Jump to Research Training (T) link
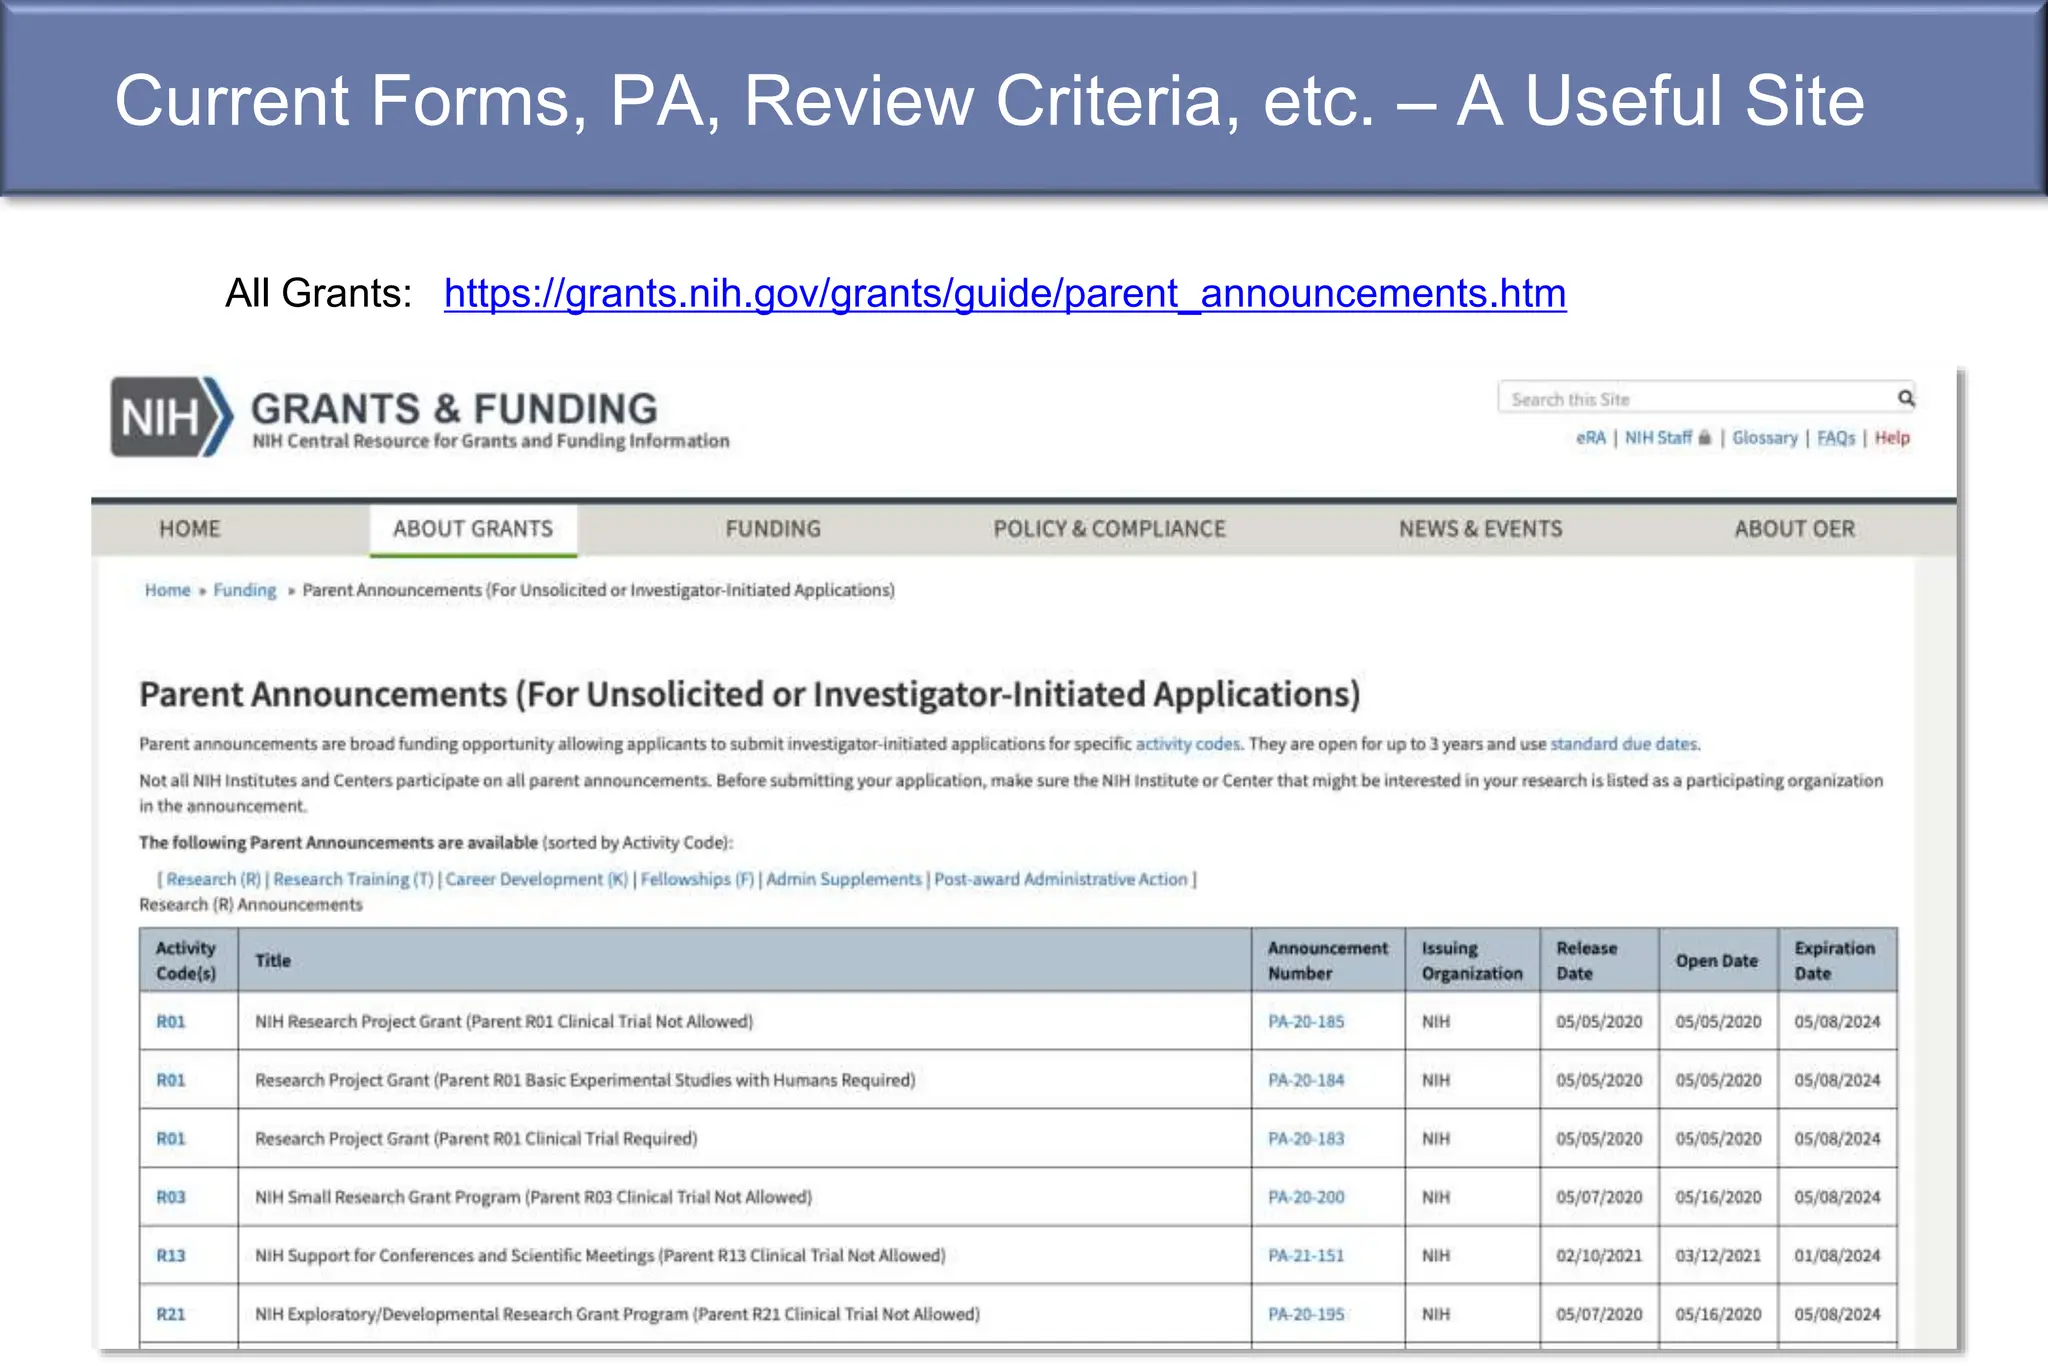Viewport: 2048px width, 1366px height. 353,879
